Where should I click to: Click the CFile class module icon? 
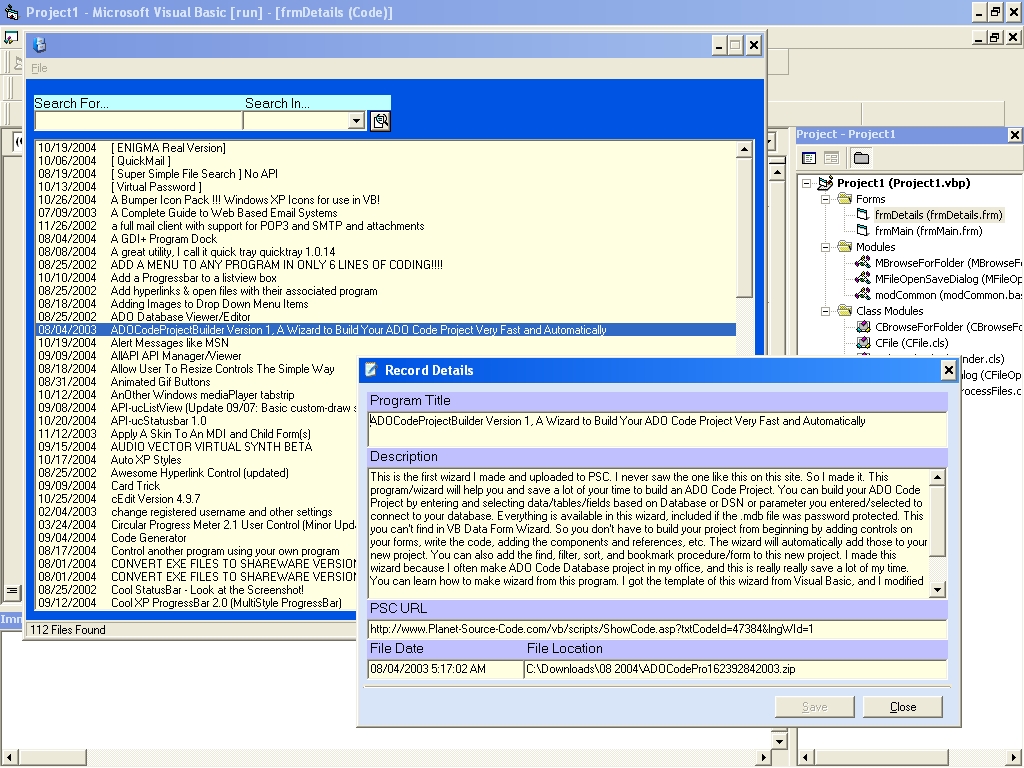(x=864, y=343)
